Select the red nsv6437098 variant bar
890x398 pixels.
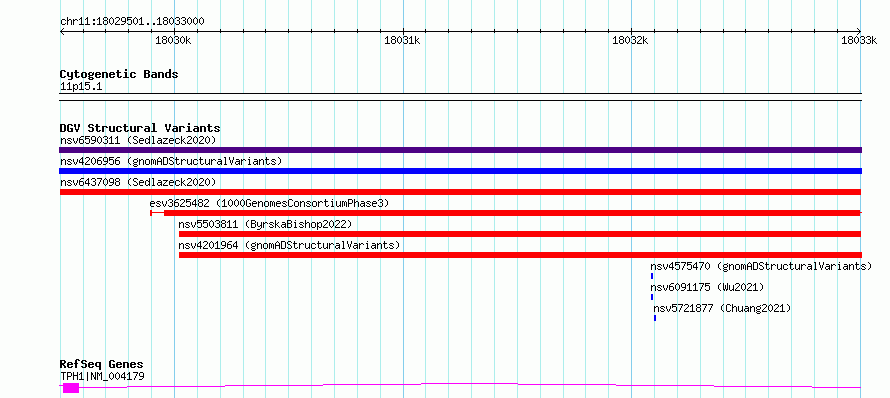pyautogui.click(x=460, y=192)
